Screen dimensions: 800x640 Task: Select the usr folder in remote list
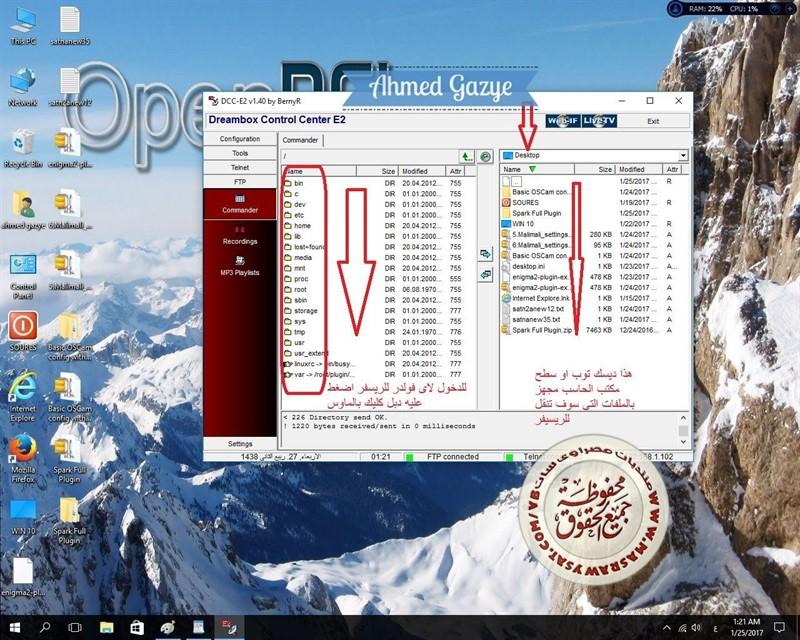coord(379,342)
